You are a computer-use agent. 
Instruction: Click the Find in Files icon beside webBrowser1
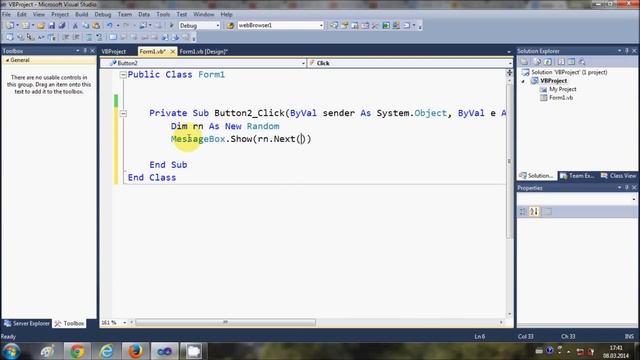coord(230,25)
